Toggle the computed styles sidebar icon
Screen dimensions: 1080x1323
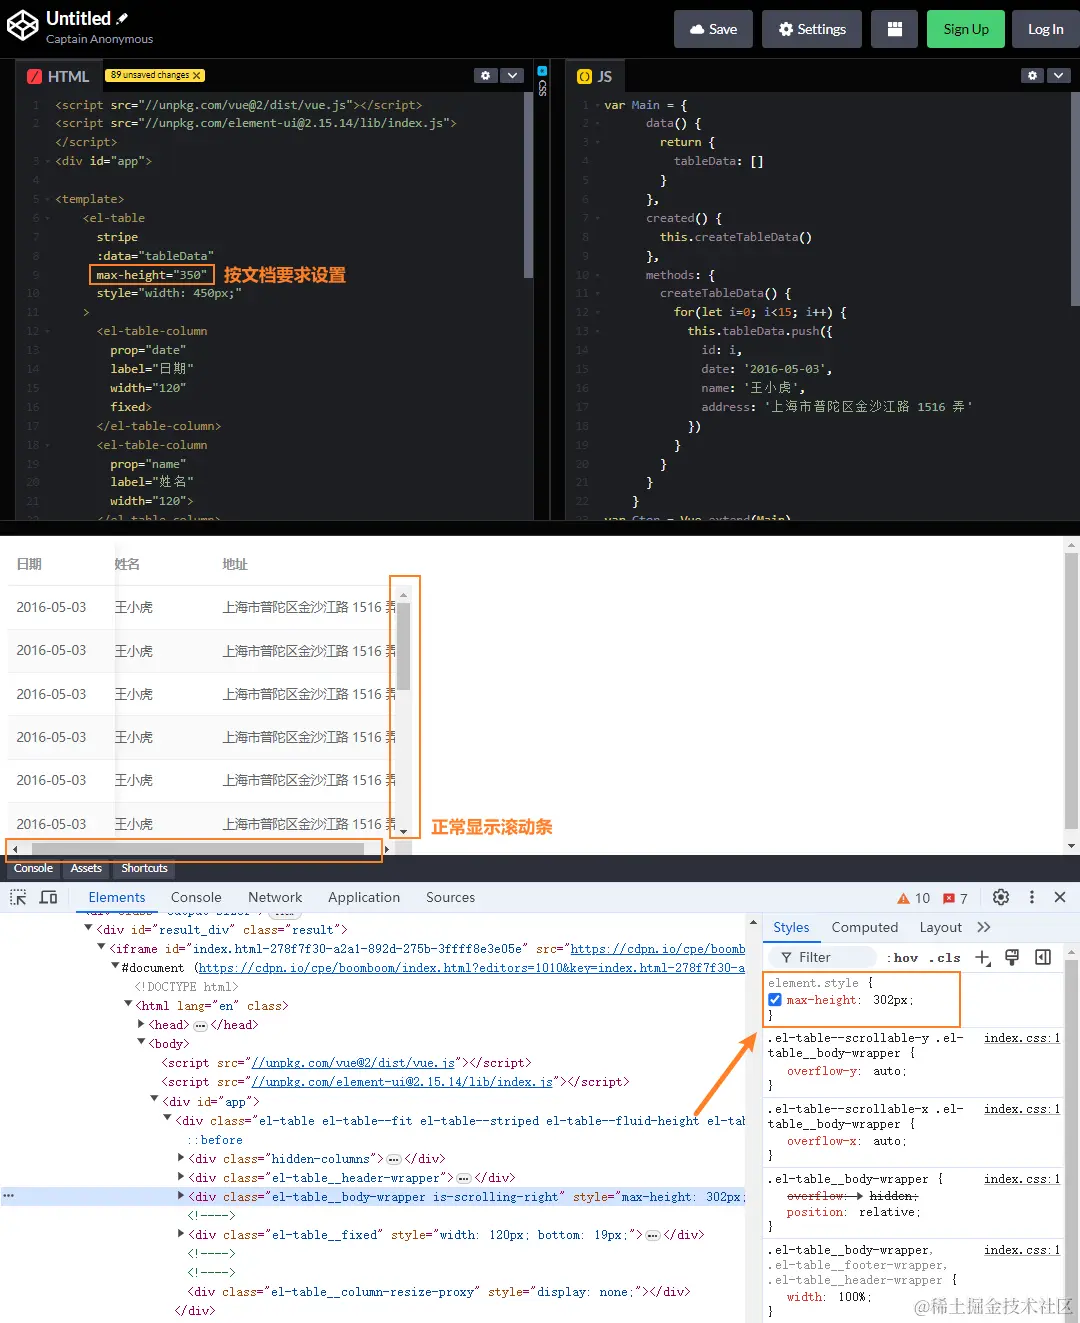coord(1043,958)
